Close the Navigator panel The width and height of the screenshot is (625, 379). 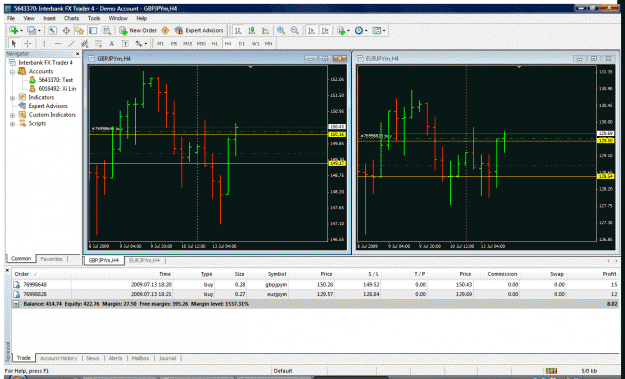pos(77,54)
